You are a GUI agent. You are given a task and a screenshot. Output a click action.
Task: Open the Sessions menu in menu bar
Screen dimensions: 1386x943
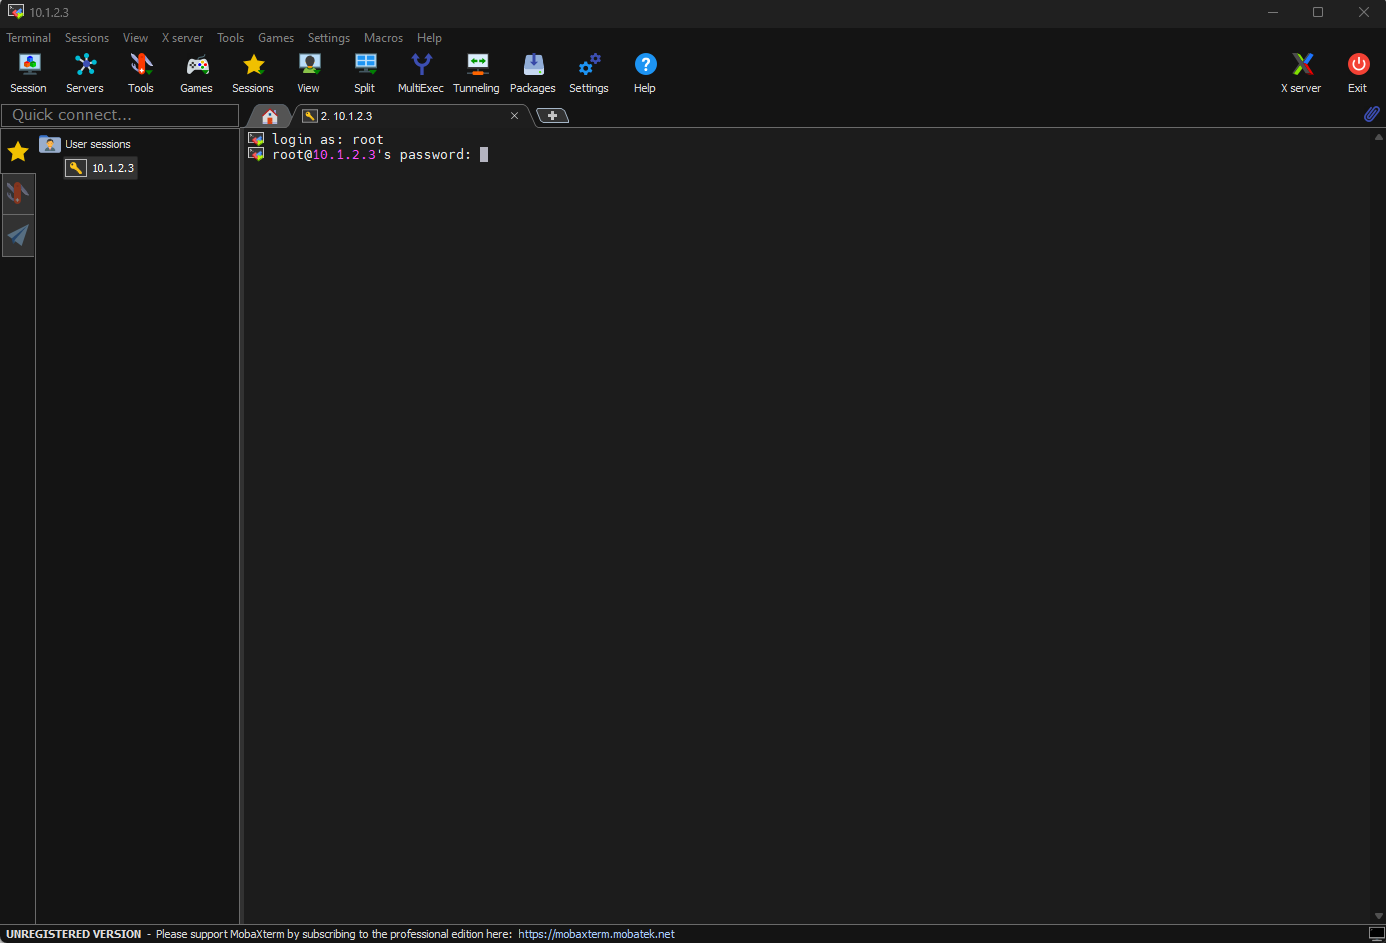[x=87, y=38]
